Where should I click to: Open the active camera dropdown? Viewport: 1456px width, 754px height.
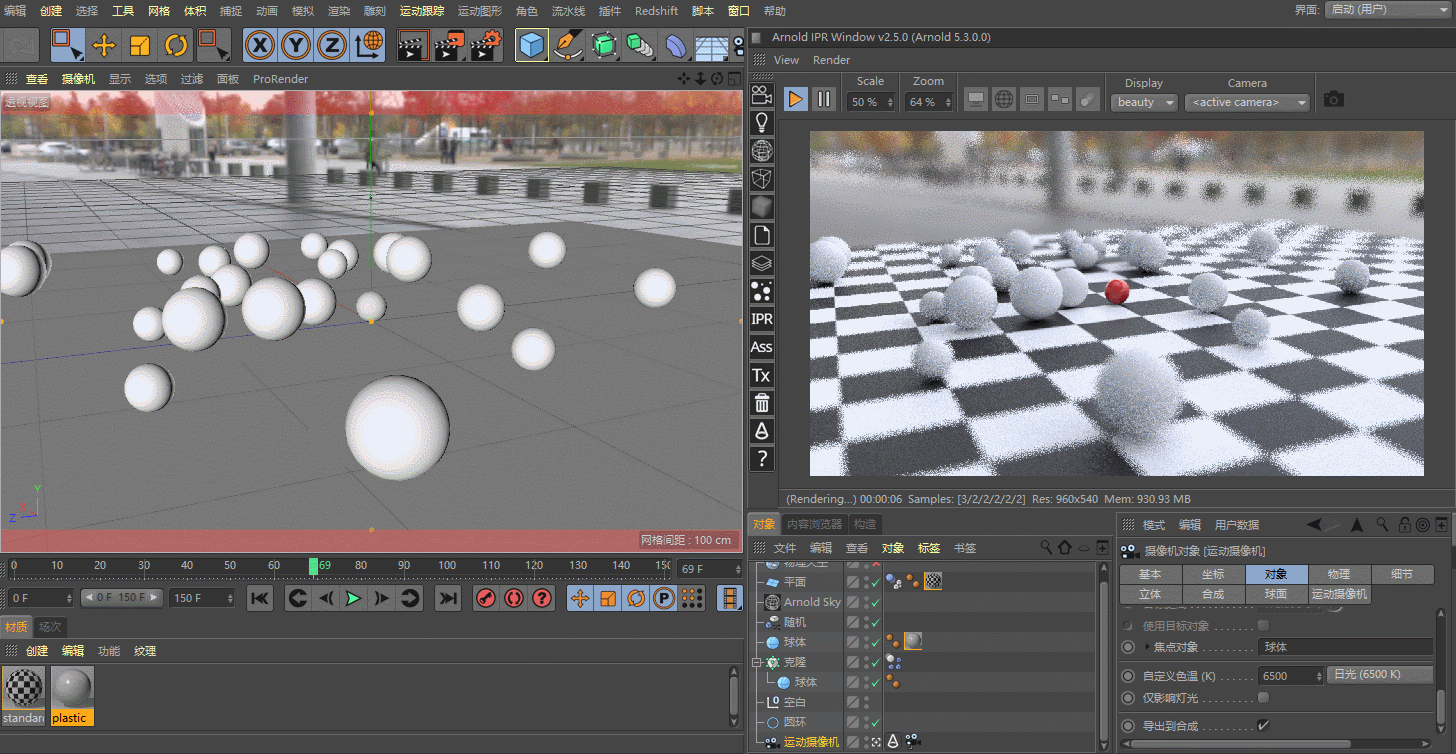click(1246, 102)
